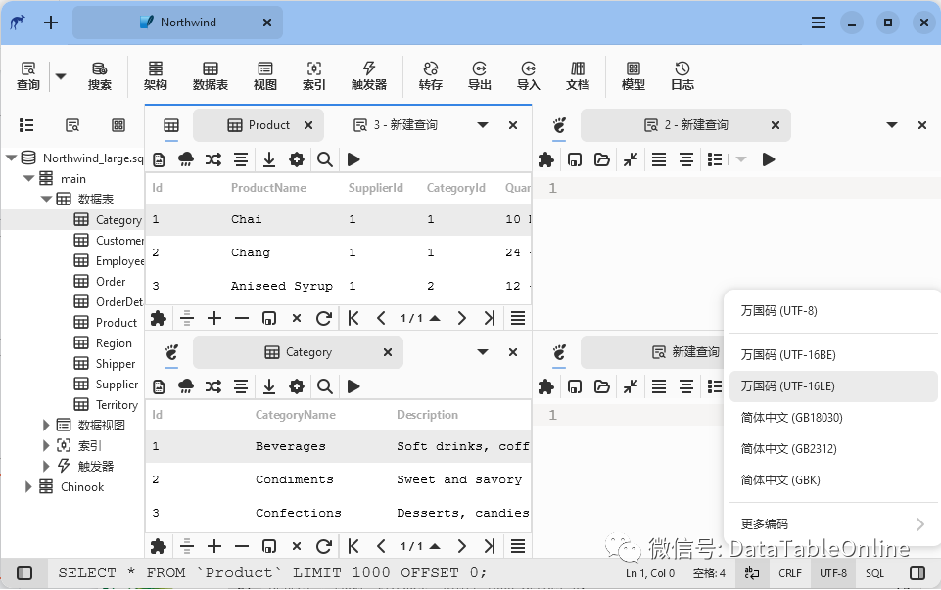Open the 更多编码 submenu

click(x=833, y=524)
